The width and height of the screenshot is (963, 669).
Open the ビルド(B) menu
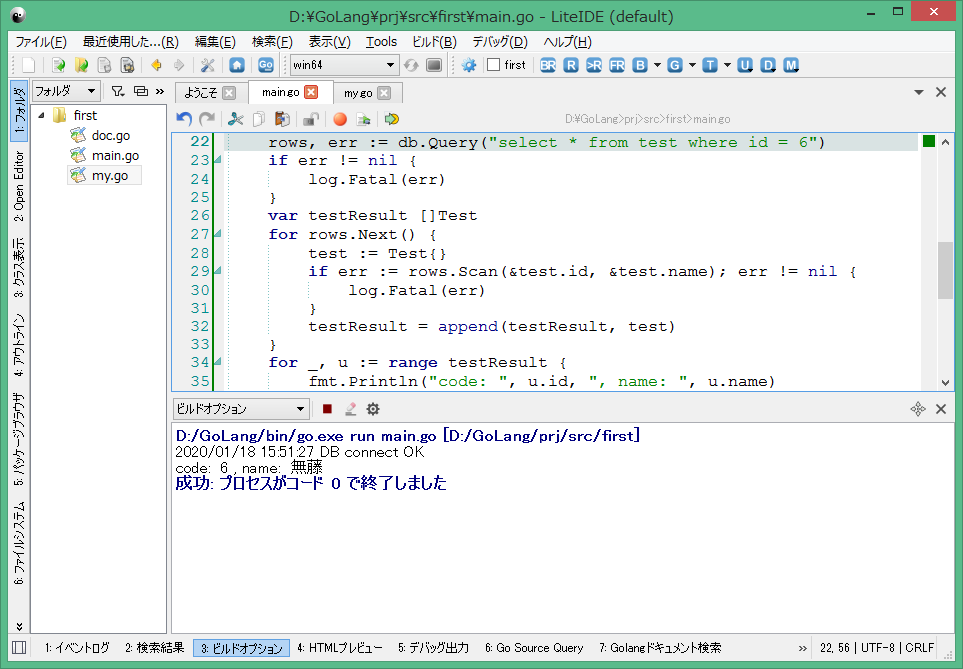point(434,42)
